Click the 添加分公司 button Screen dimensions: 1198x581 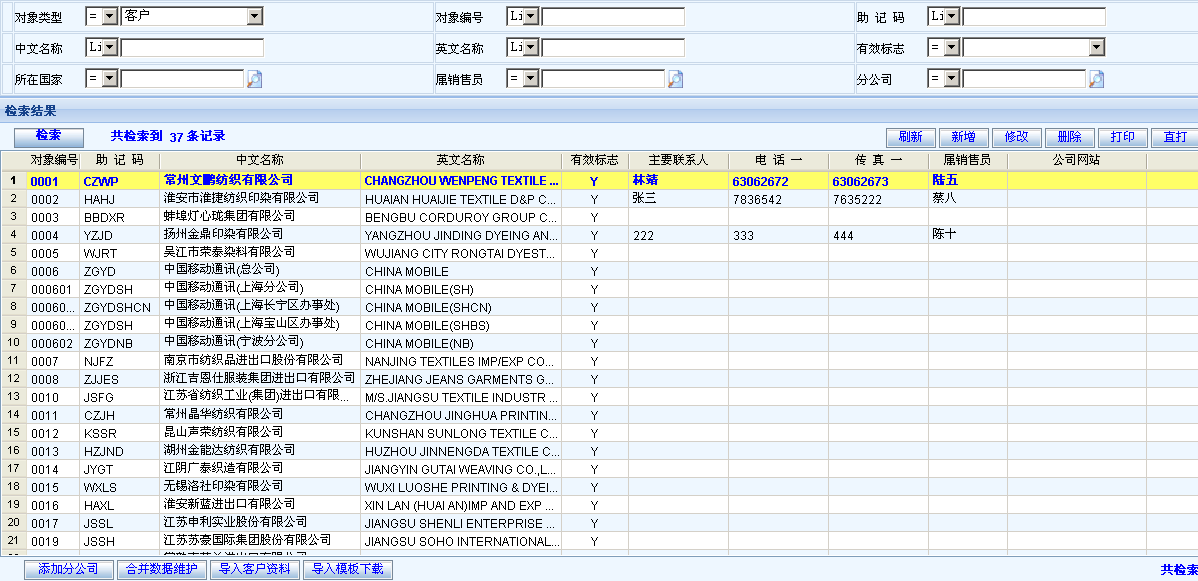pyautogui.click(x=69, y=570)
